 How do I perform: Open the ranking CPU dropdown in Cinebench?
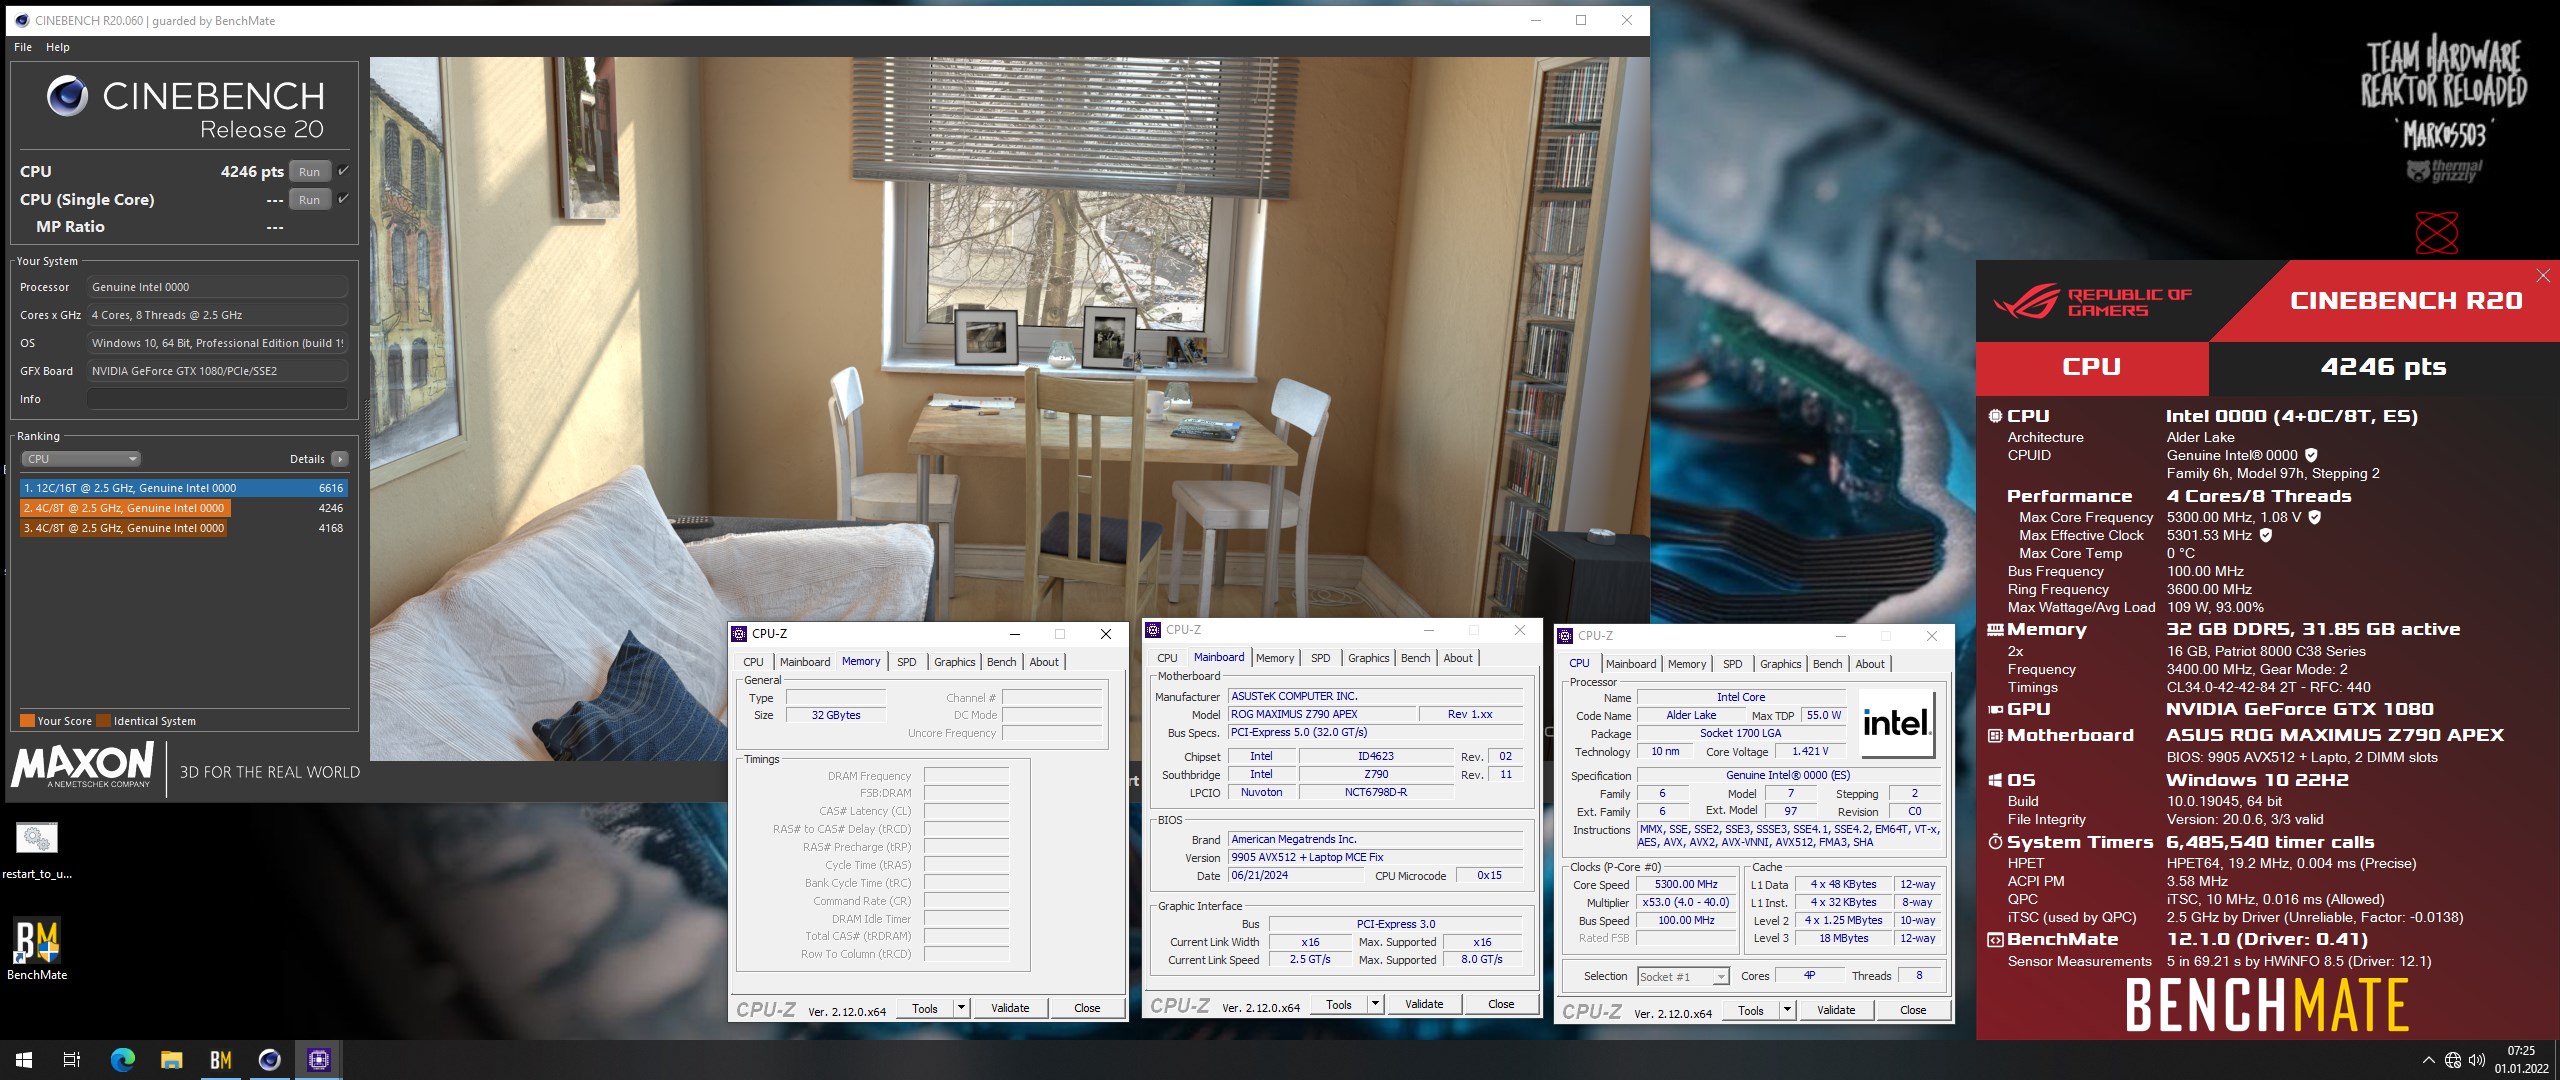click(81, 459)
